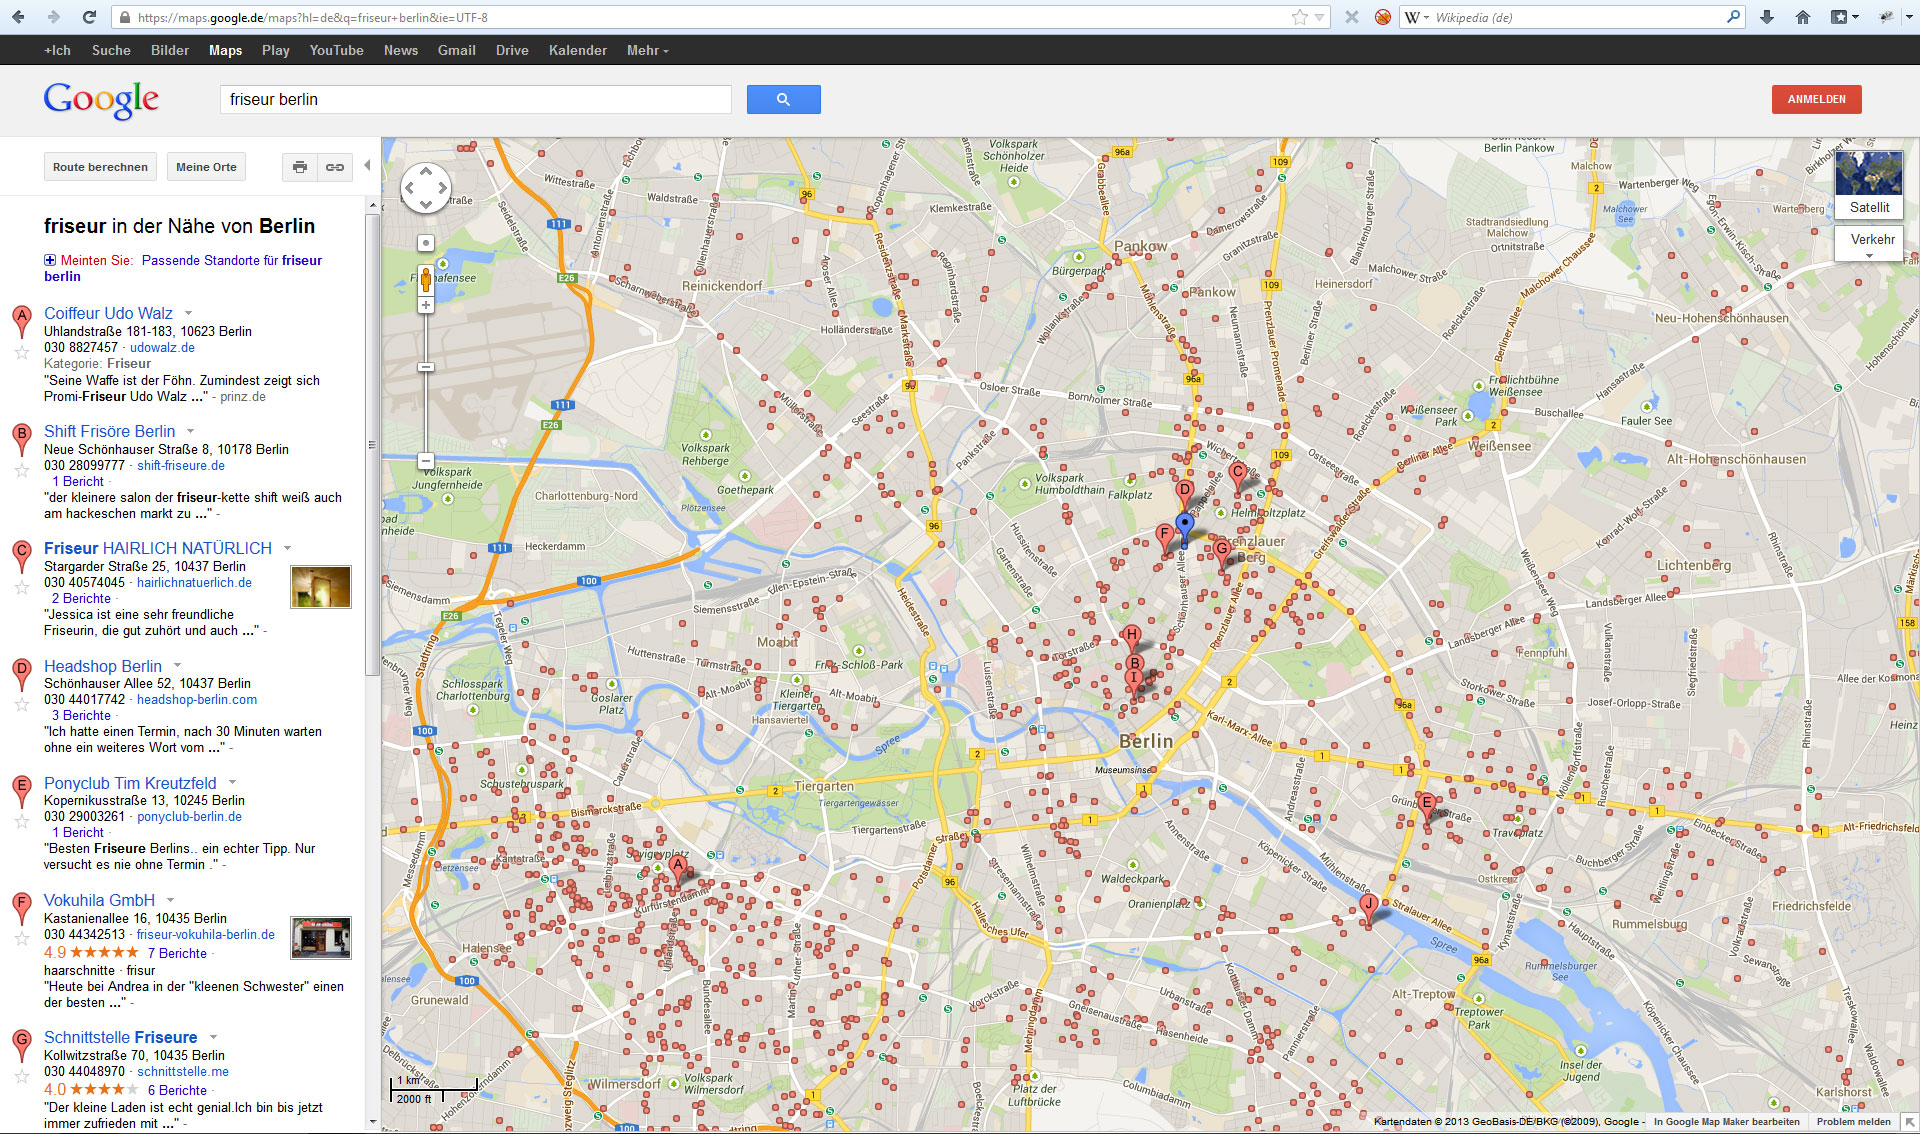Click the blue map search button
This screenshot has height=1134, width=1920.
click(x=783, y=99)
